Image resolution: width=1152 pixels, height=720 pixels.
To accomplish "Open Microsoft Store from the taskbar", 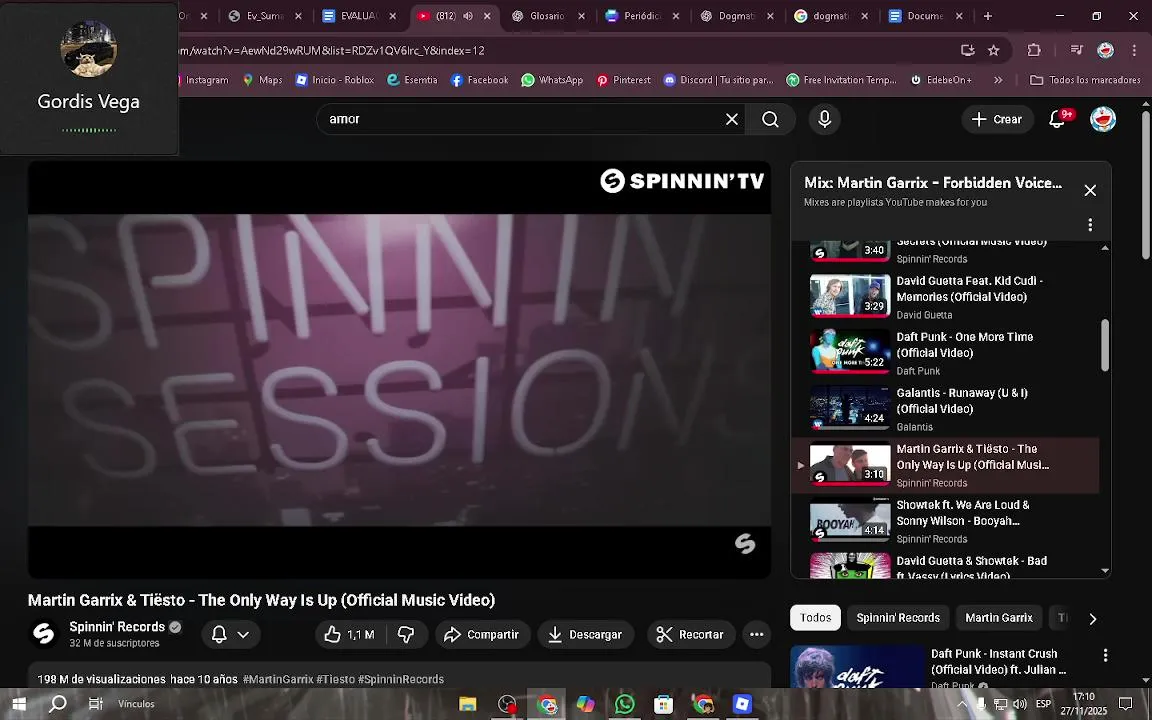I will click(x=663, y=704).
